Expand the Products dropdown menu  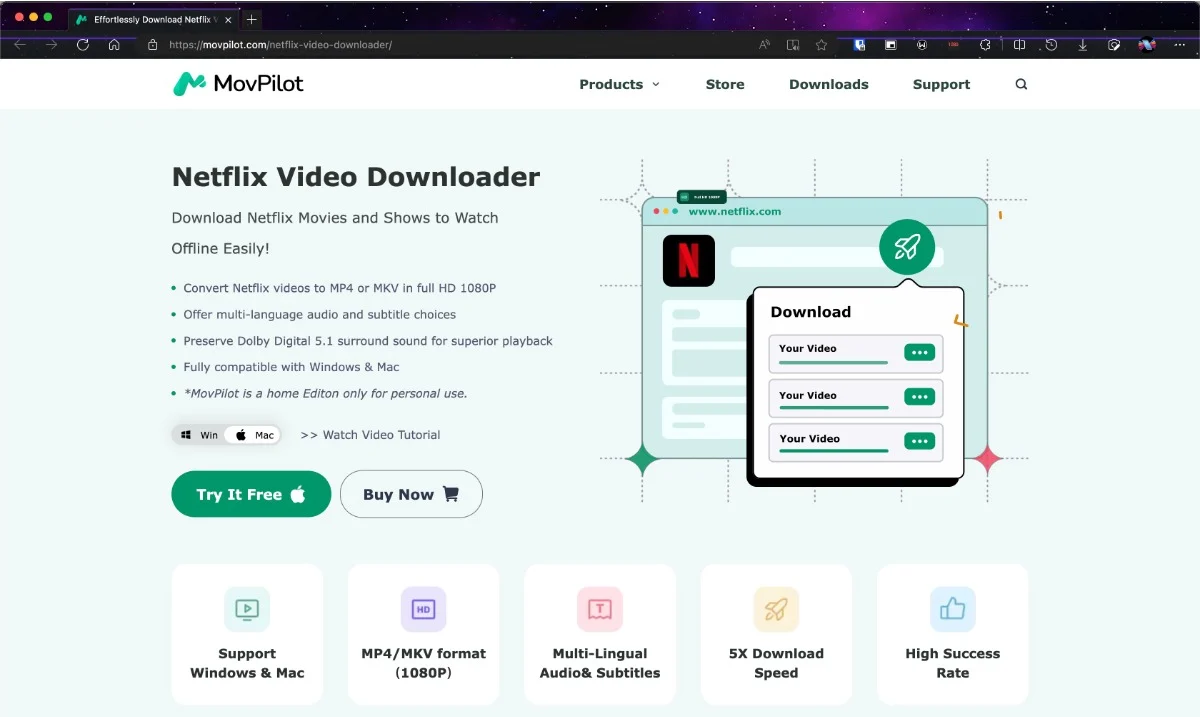coord(619,85)
